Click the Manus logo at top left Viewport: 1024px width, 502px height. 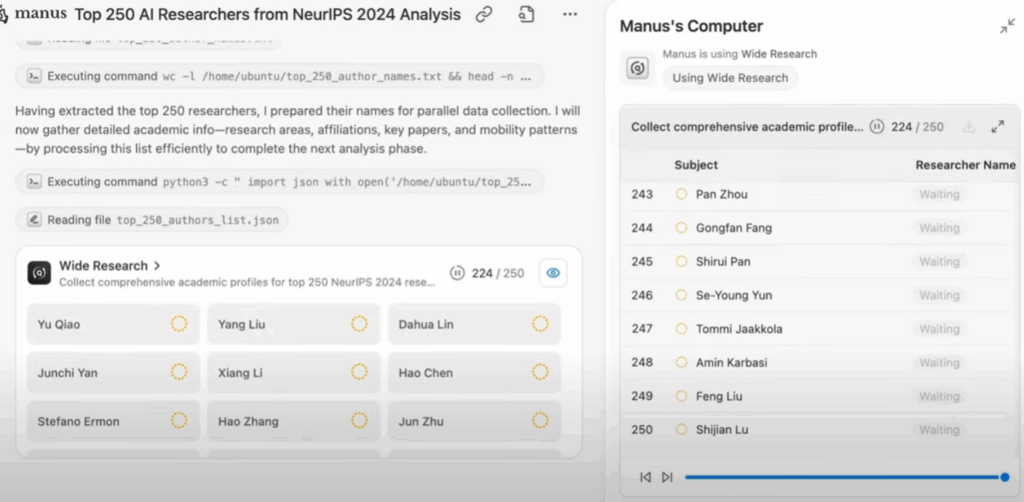(33, 14)
